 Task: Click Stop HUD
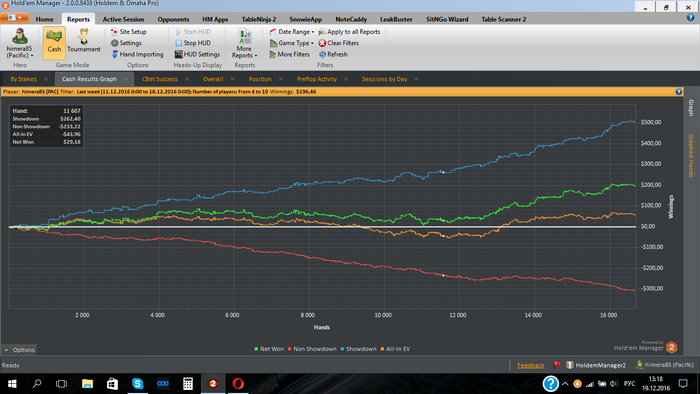pos(193,43)
